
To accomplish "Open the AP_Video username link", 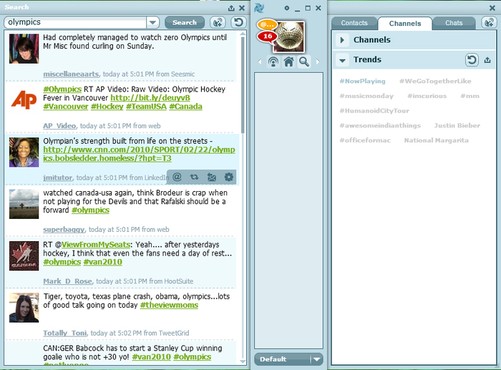I will click(60, 126).
